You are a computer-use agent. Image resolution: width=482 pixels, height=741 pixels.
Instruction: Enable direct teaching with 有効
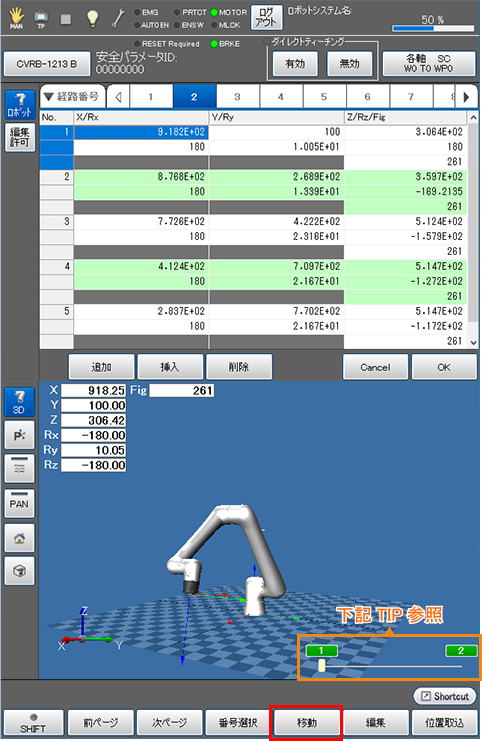point(295,63)
